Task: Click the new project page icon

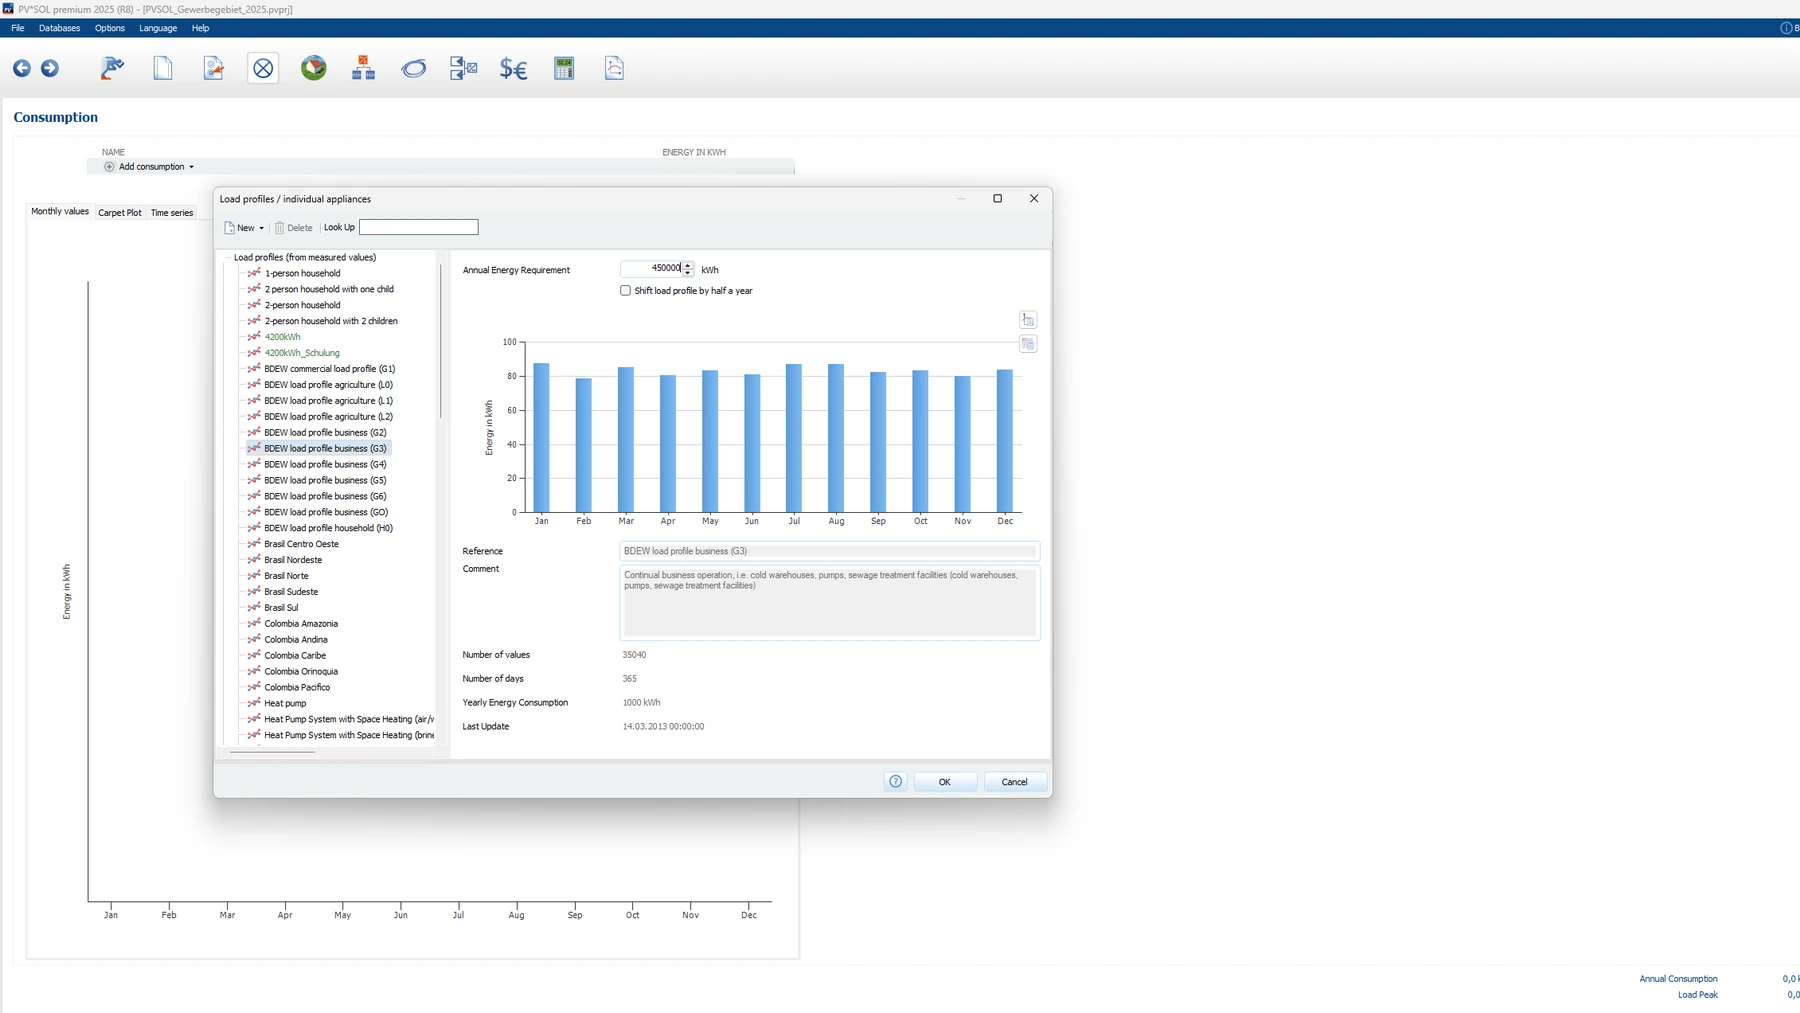Action: [162, 68]
